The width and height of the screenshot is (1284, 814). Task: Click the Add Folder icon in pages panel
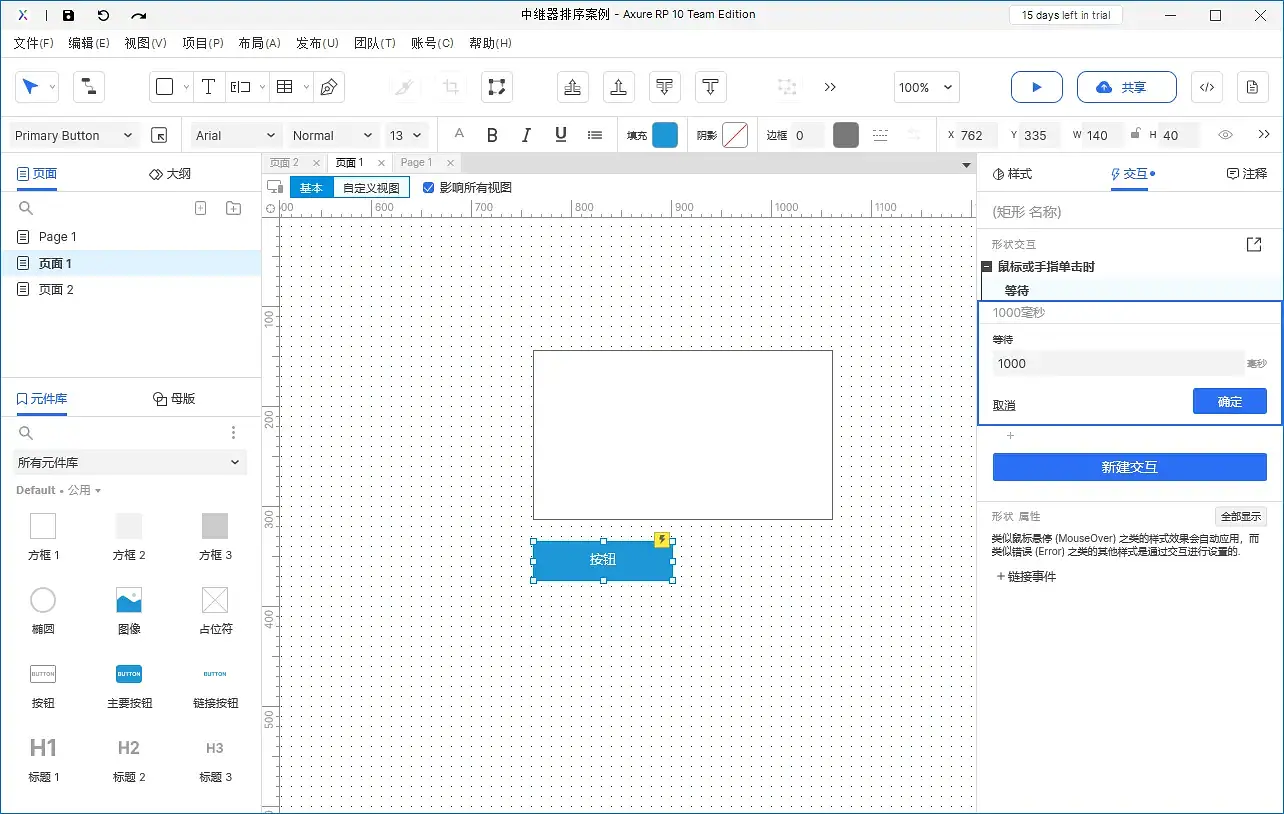click(233, 208)
